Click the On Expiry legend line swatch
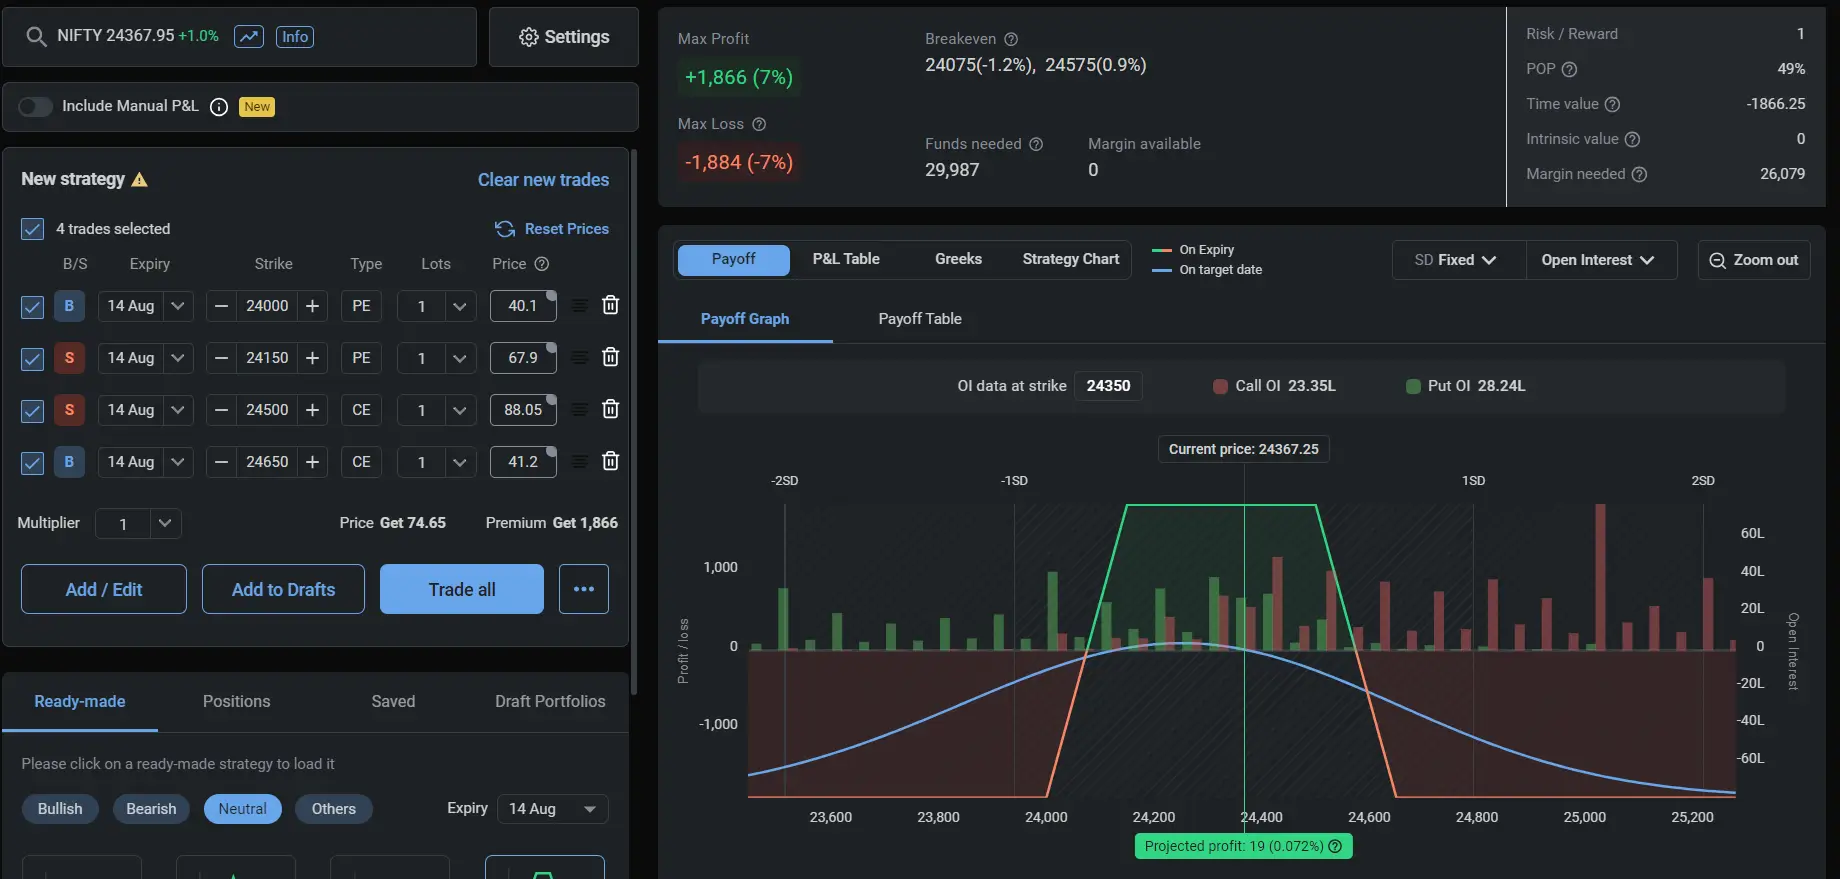The image size is (1840, 879). pyautogui.click(x=1161, y=250)
